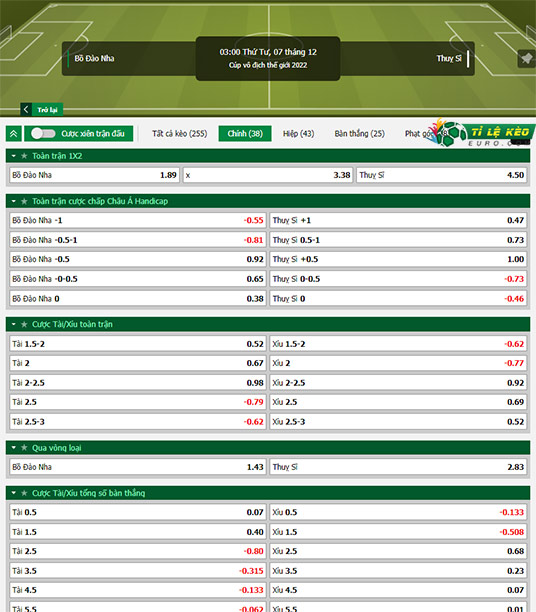Screen dimensions: 536x612
Task: Choose total goals Xỉu 2.5 at 0.68
Action: pyautogui.click(x=398, y=551)
